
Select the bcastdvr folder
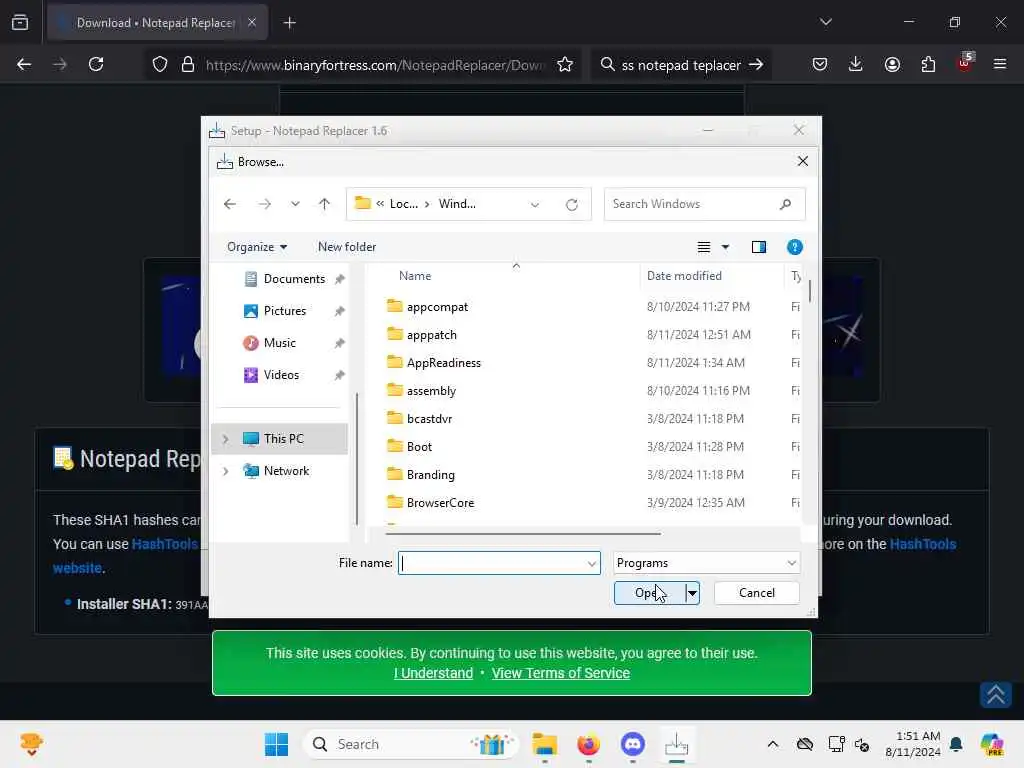(429, 419)
